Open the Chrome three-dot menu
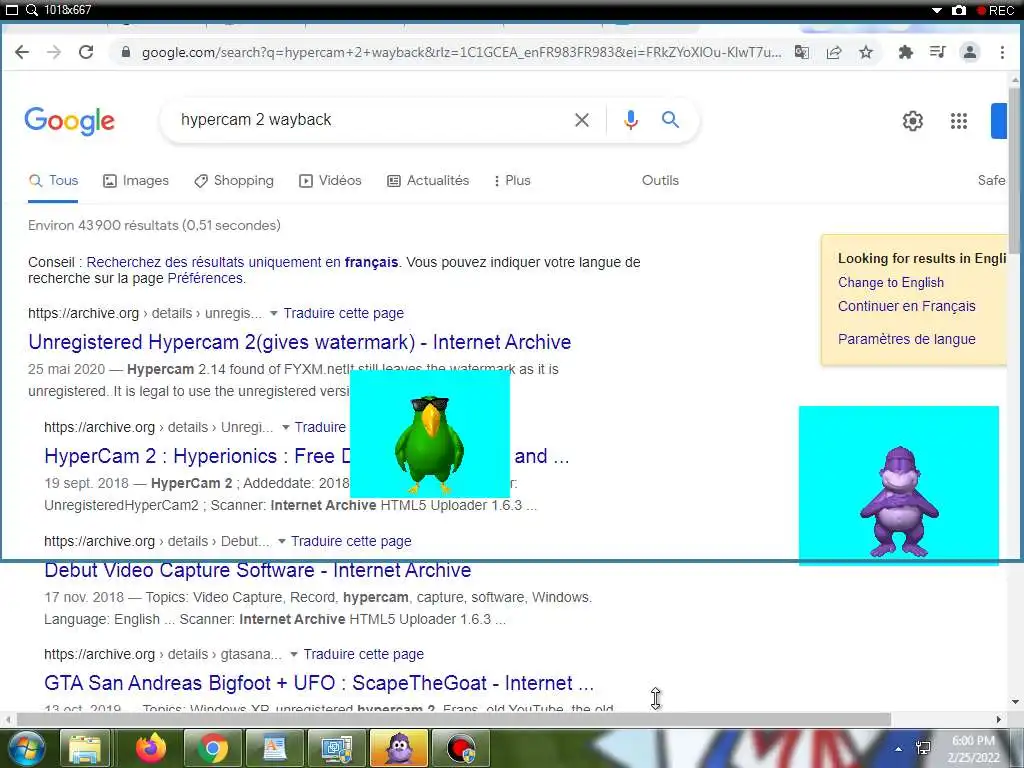1024x768 pixels. [x=1002, y=52]
